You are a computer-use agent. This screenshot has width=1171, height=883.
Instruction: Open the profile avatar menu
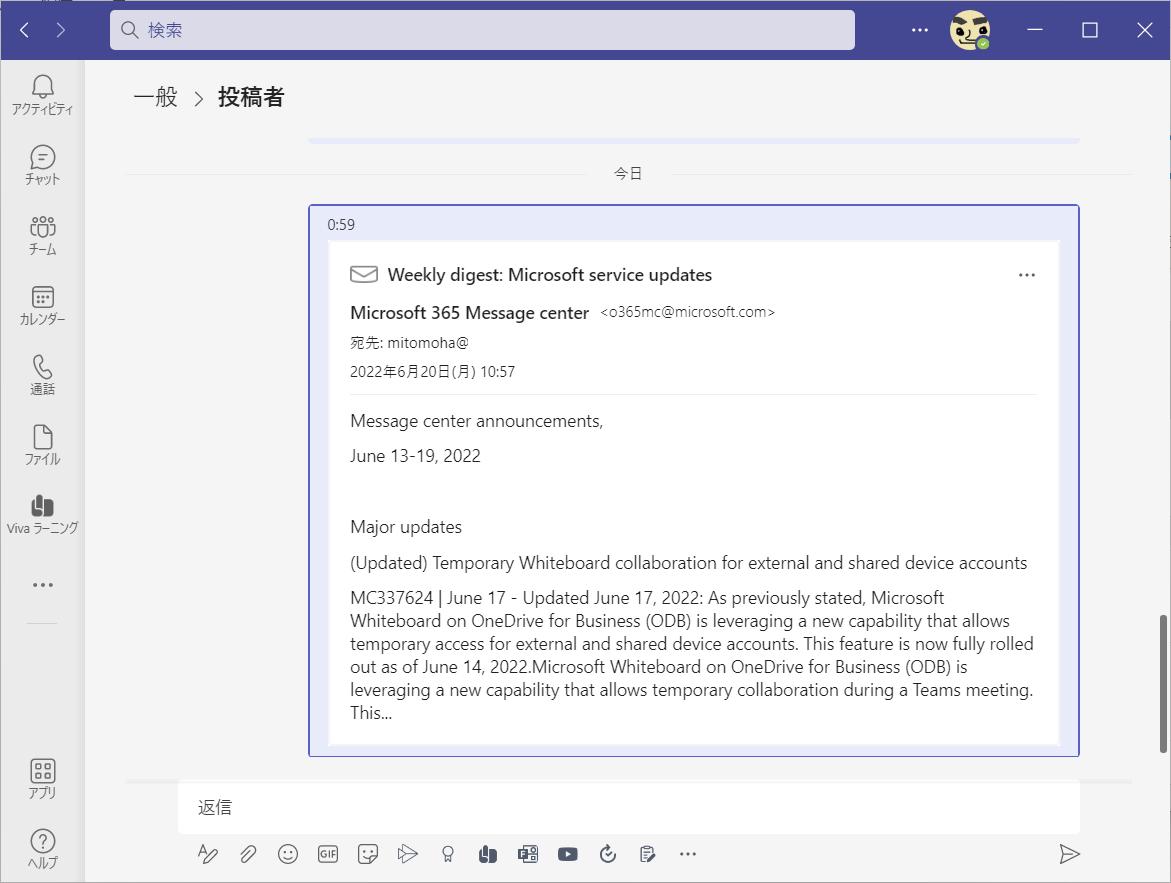[969, 30]
